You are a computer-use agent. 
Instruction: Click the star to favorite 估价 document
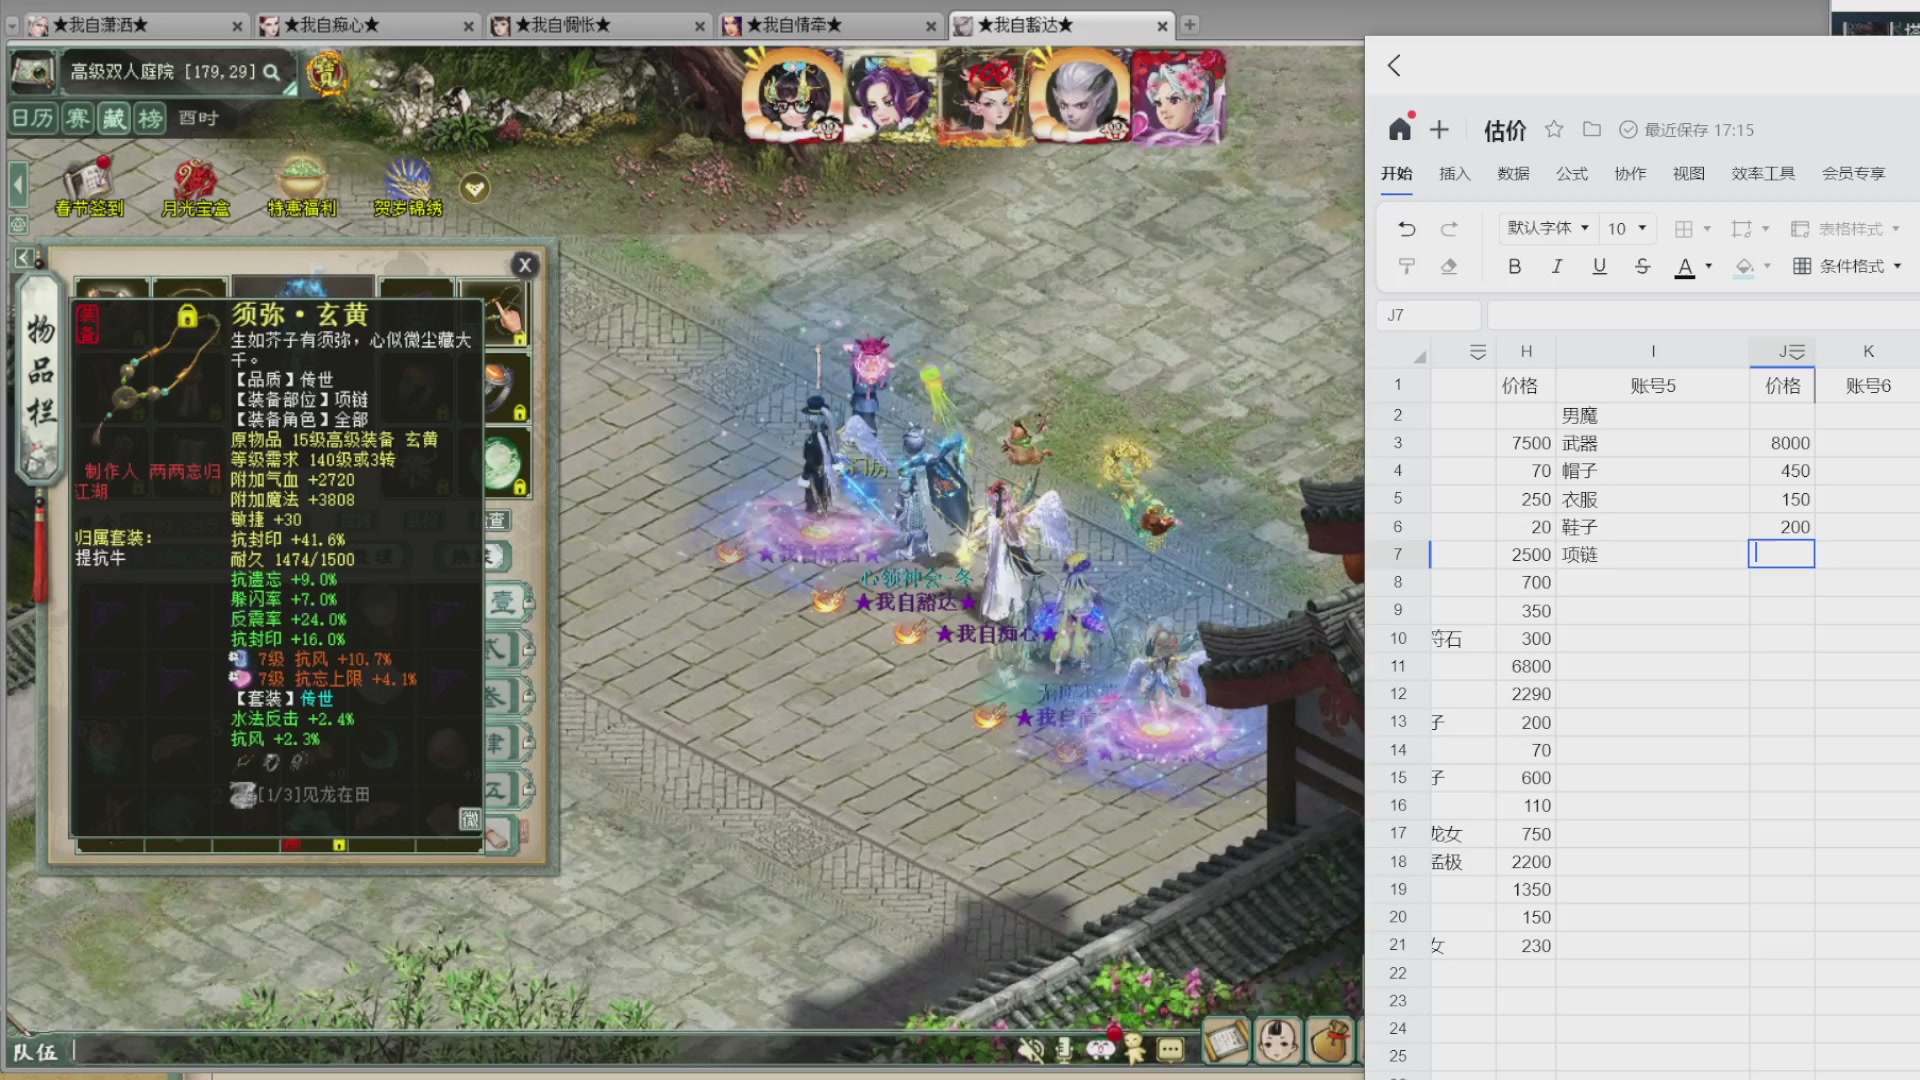[x=1553, y=129]
